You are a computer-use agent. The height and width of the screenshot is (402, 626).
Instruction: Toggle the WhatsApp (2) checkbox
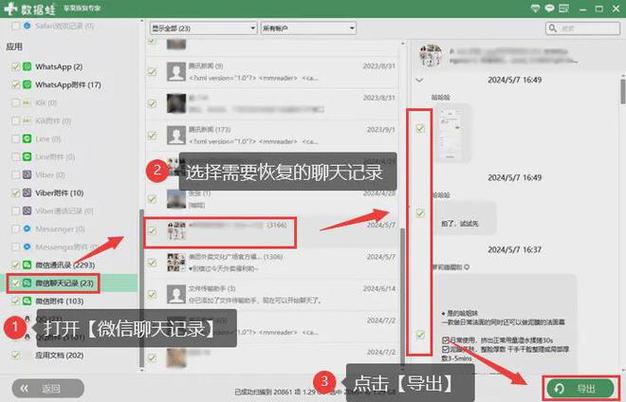tap(16, 67)
